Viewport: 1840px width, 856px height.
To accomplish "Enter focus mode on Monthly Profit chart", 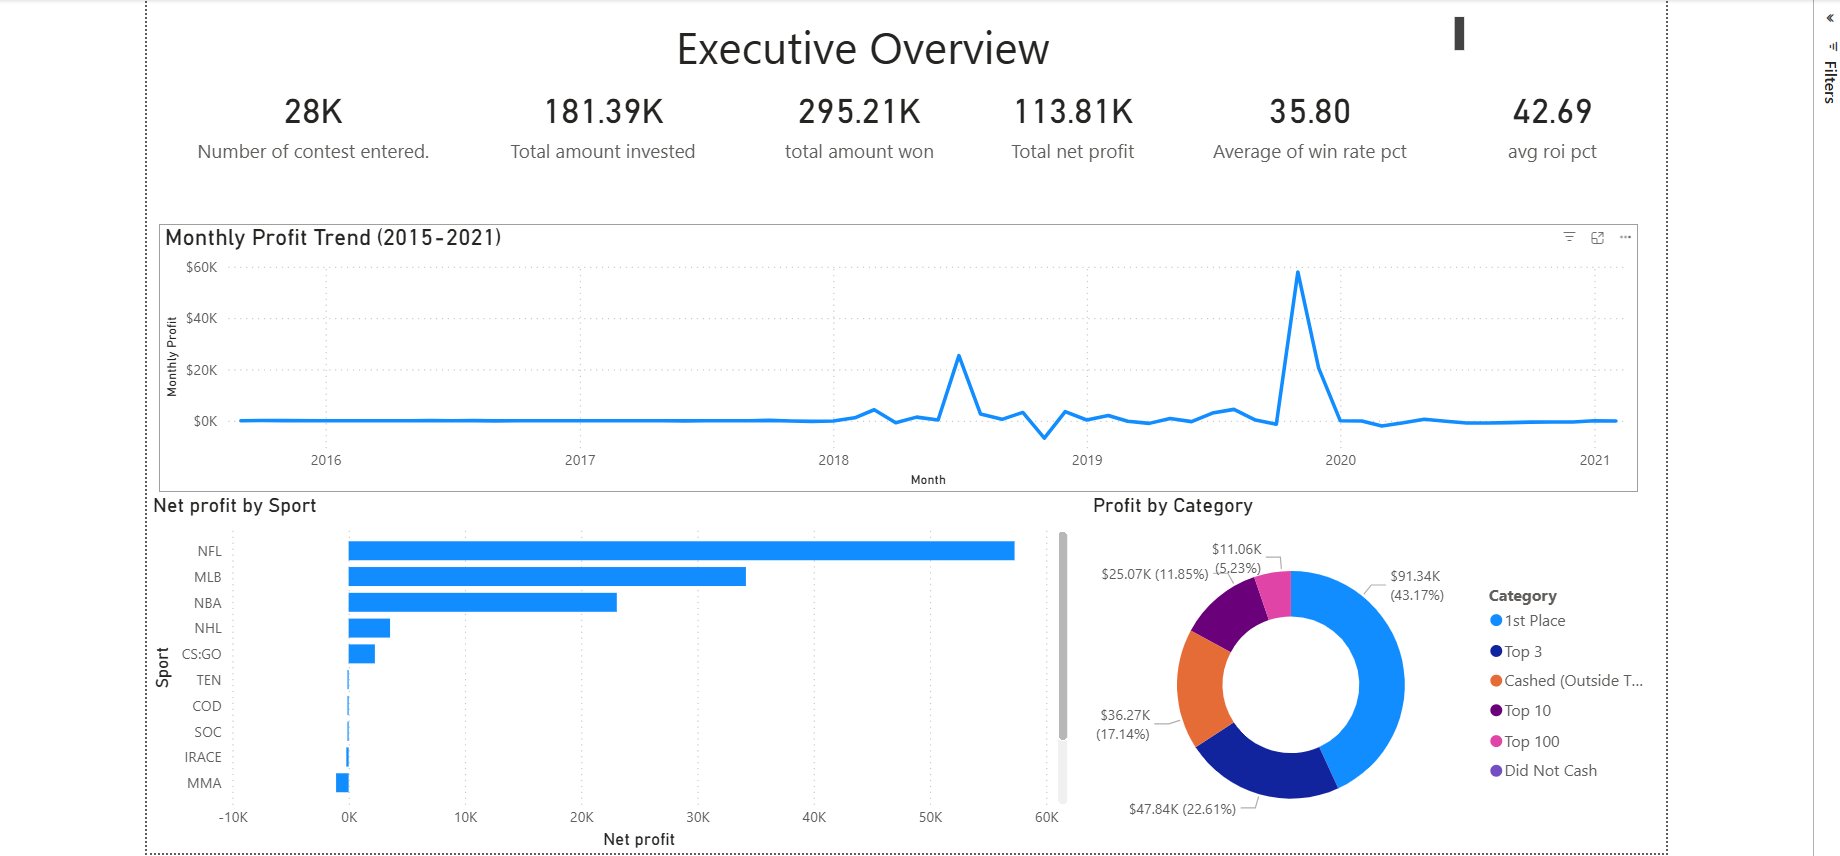I will coord(1597,237).
